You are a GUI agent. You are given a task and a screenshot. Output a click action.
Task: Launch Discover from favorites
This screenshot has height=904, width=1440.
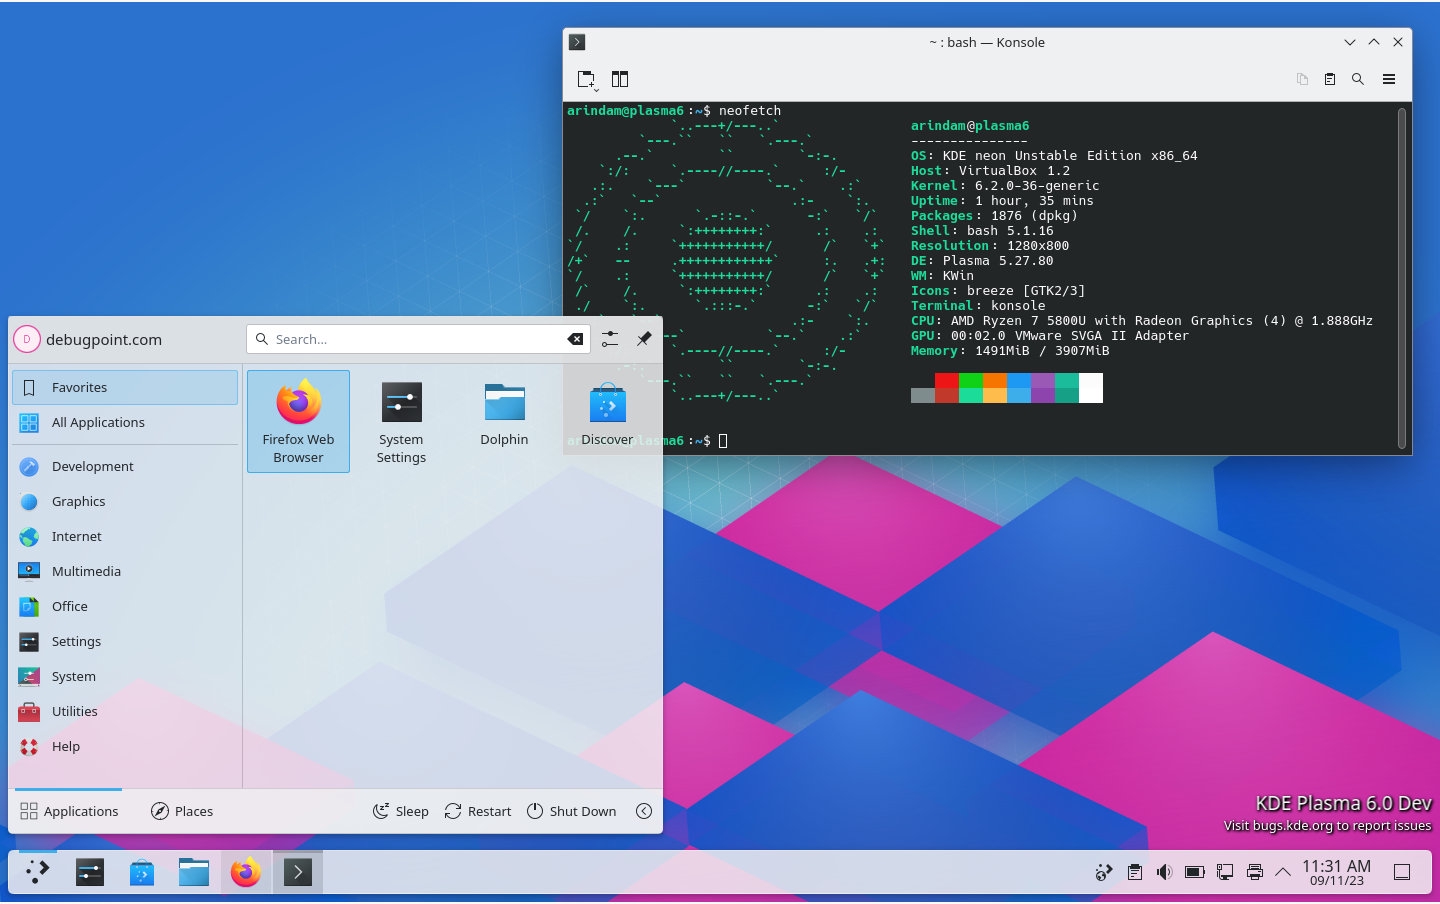pyautogui.click(x=607, y=421)
